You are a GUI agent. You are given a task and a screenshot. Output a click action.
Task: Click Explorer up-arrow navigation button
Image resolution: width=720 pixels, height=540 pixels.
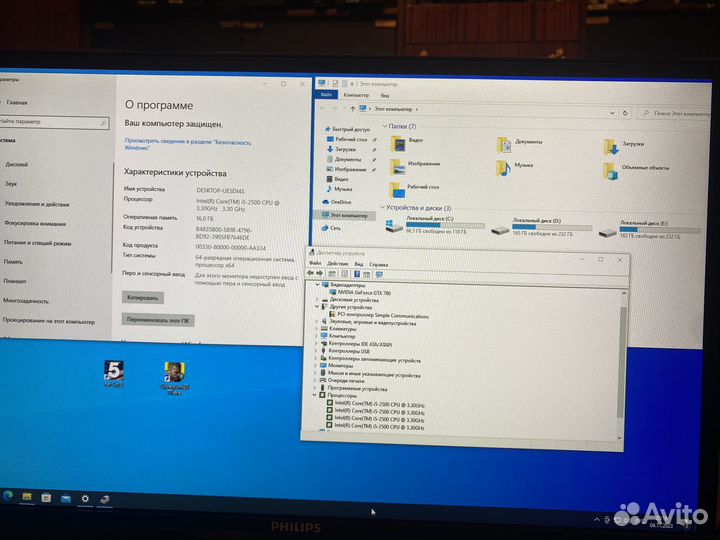[x=352, y=108]
